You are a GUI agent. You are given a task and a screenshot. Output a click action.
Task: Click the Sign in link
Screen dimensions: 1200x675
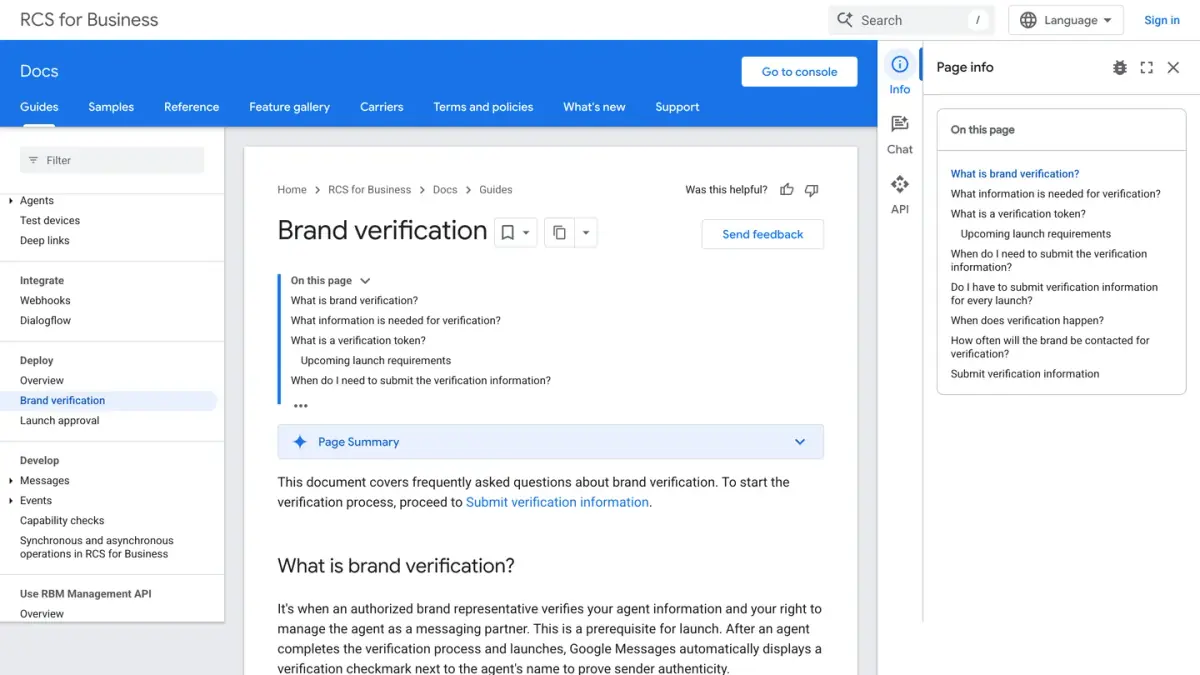click(1162, 20)
